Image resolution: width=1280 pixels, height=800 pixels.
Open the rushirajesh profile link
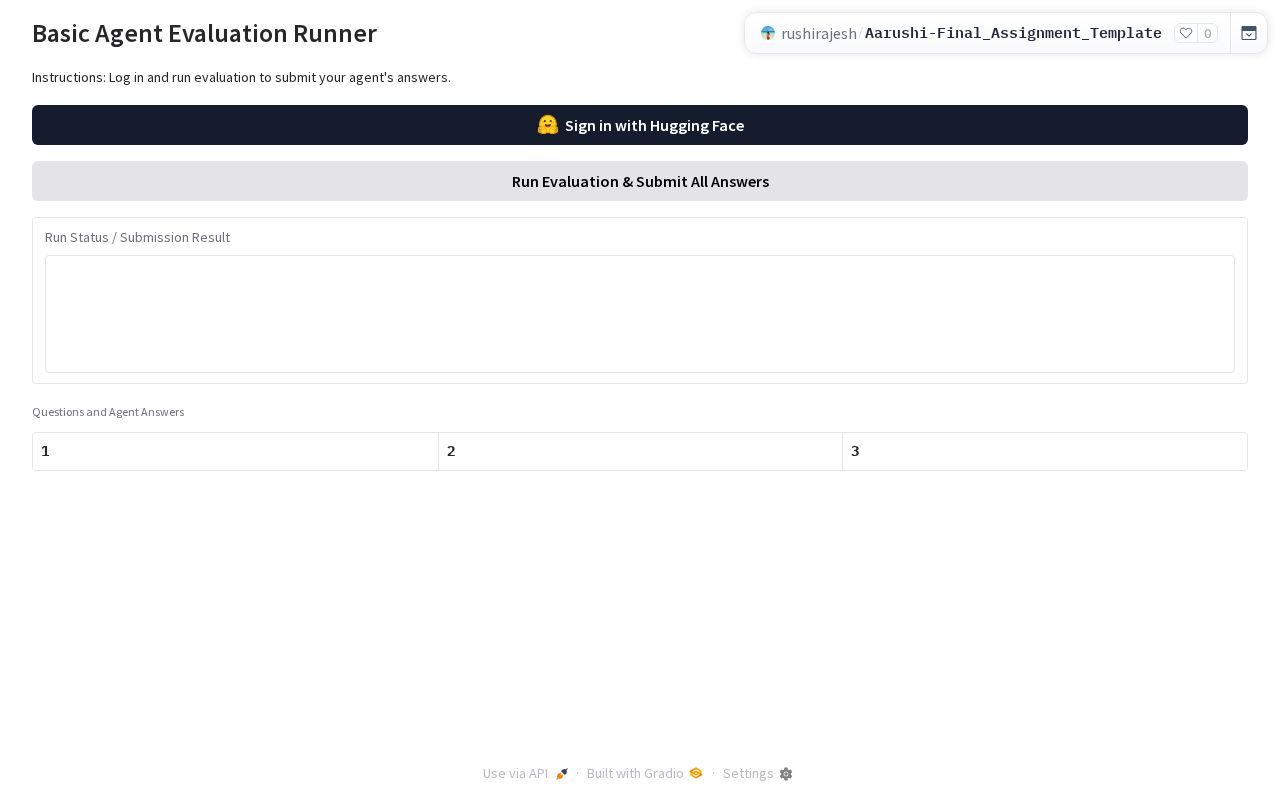point(818,33)
